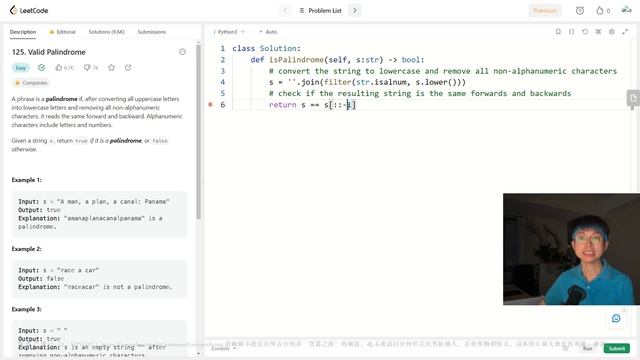Switch to the Editorial tab

click(x=62, y=32)
